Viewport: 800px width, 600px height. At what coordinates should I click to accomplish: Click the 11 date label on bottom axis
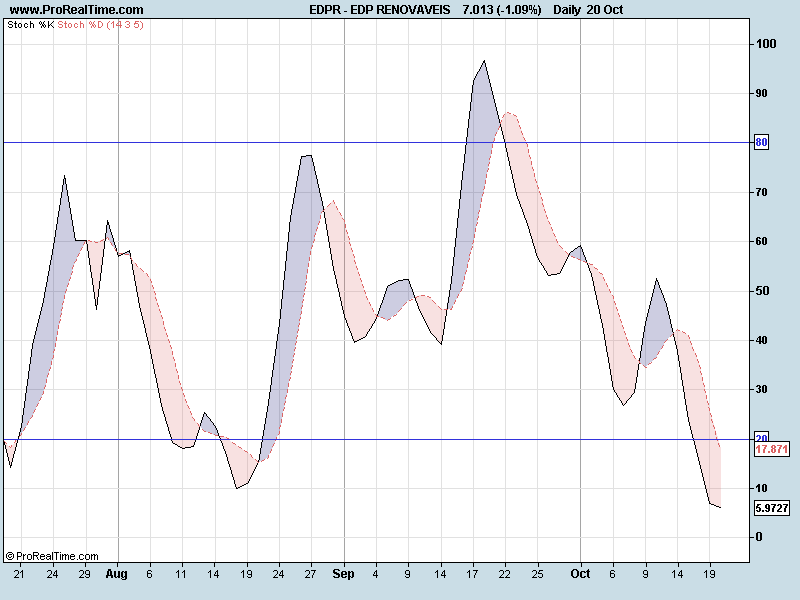tap(181, 574)
